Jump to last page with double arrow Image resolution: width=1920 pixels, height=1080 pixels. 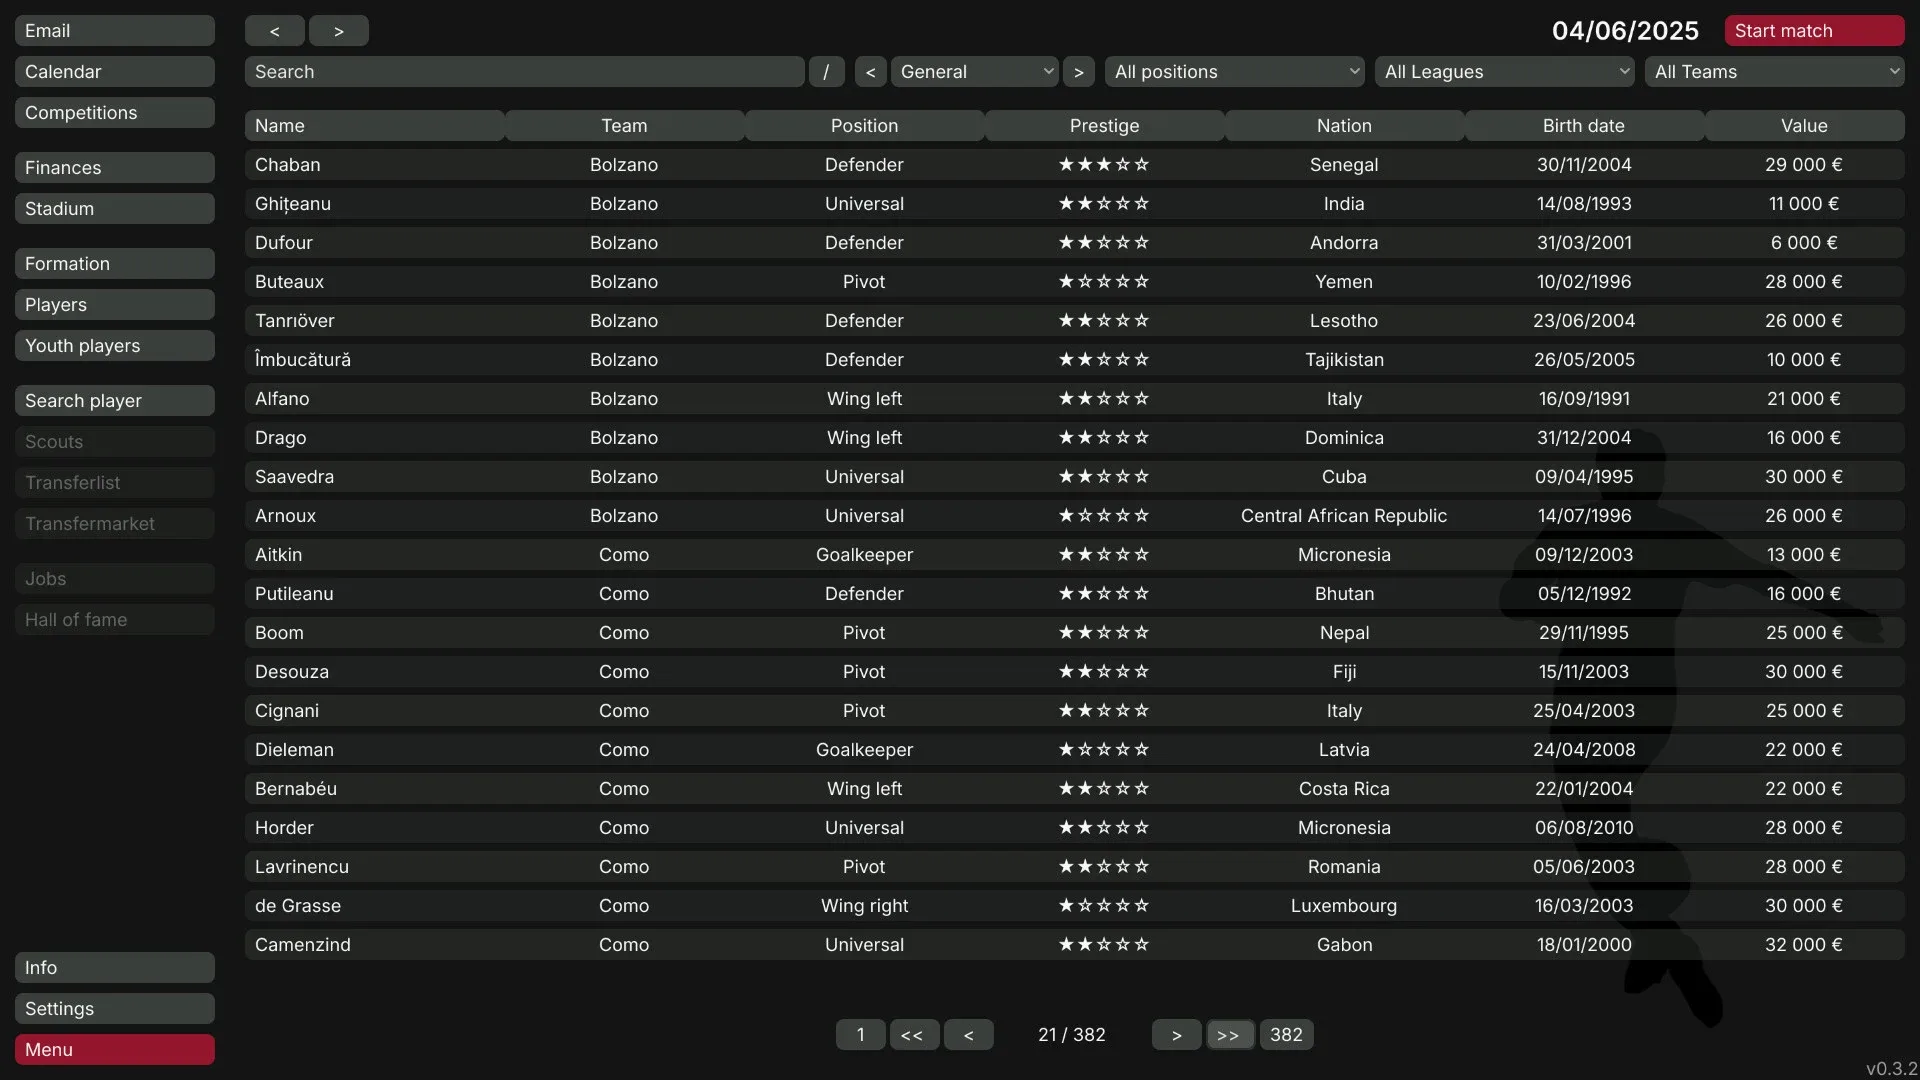[1228, 1035]
